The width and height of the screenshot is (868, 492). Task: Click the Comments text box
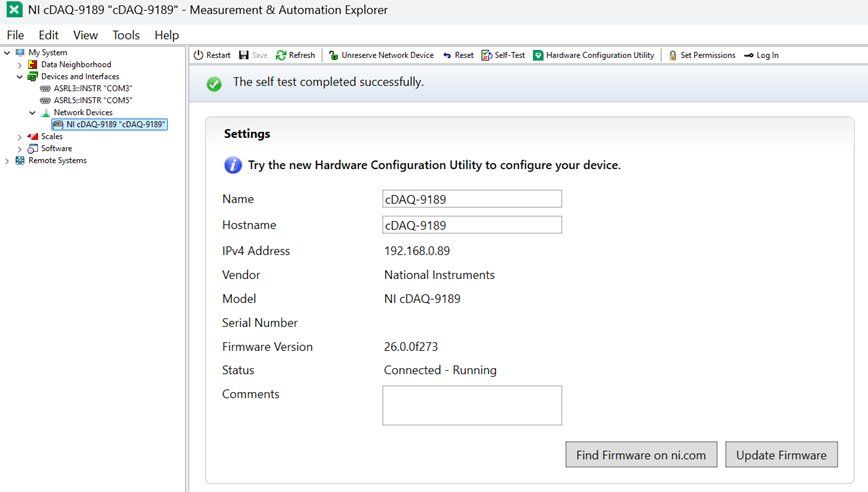[x=472, y=406]
